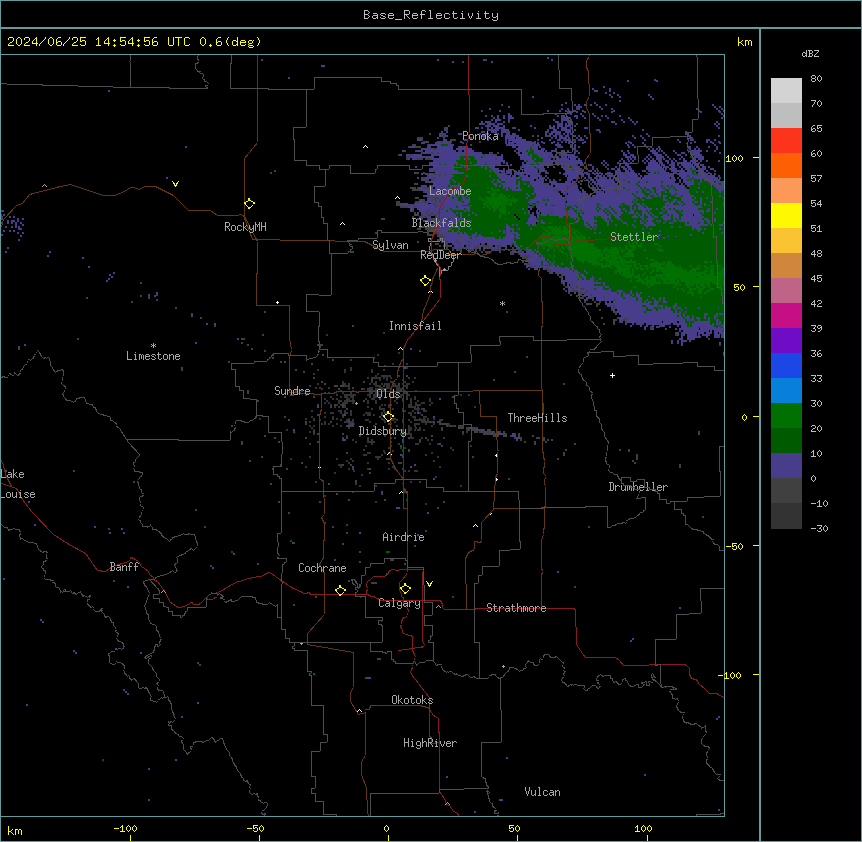Click the Blackfalds town label
This screenshot has width=862, height=842.
pyautogui.click(x=441, y=223)
